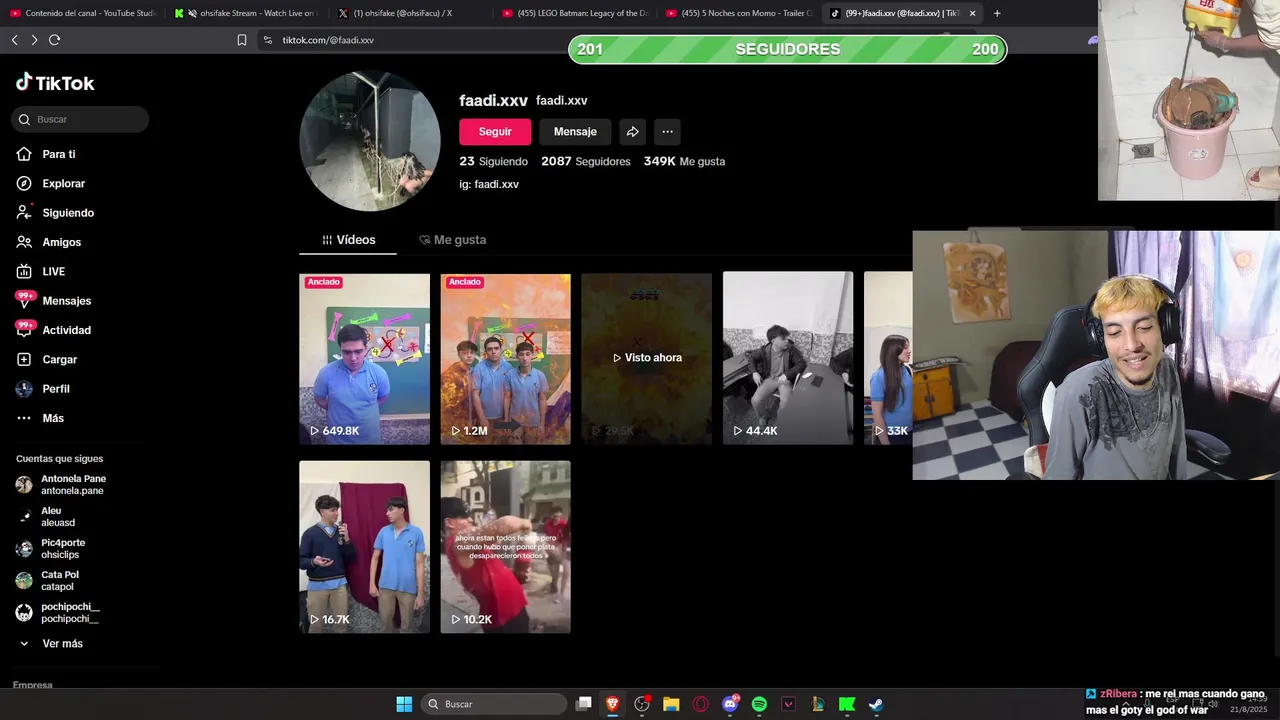
Task: Open Task View on taskbar
Action: pyautogui.click(x=584, y=704)
